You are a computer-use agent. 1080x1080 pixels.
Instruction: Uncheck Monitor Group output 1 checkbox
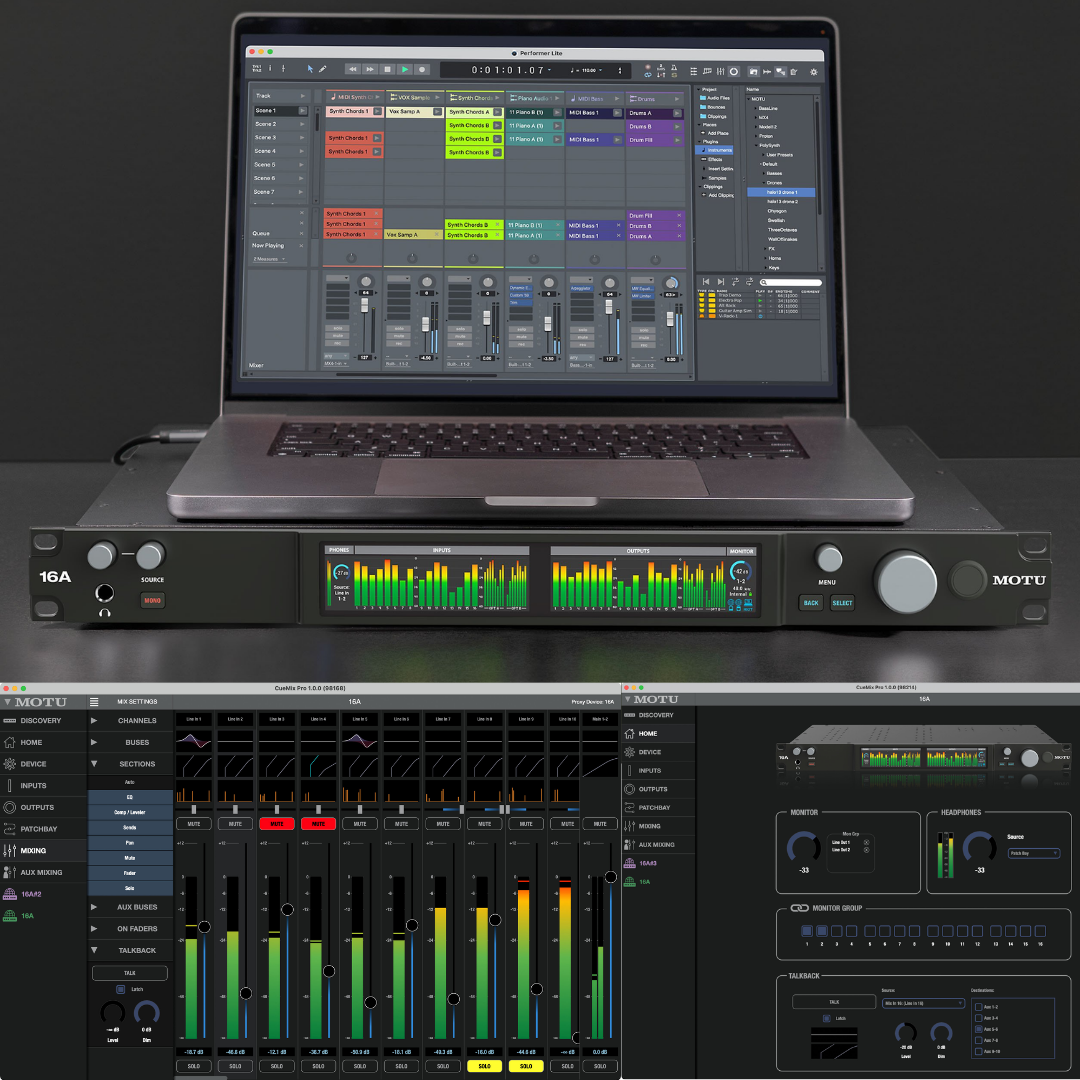click(807, 931)
